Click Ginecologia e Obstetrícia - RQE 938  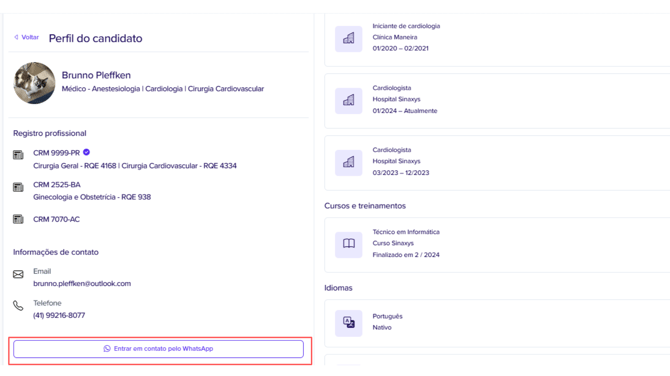click(x=92, y=197)
